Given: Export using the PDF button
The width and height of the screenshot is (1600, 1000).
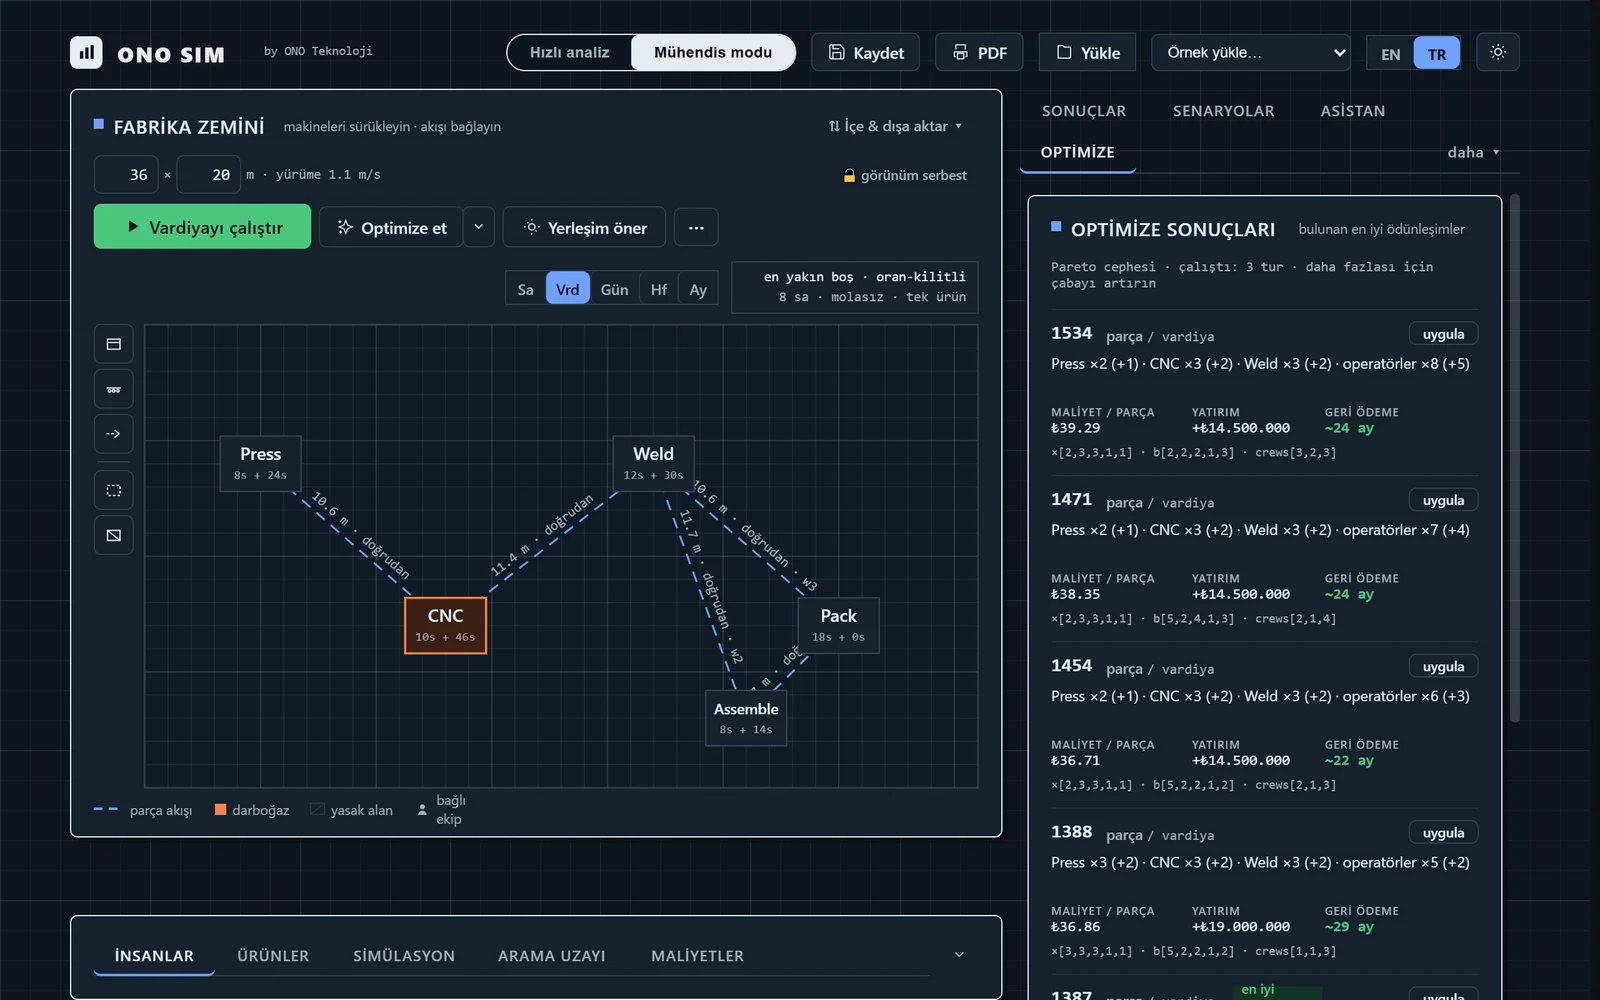Looking at the screenshot, I should pos(979,52).
